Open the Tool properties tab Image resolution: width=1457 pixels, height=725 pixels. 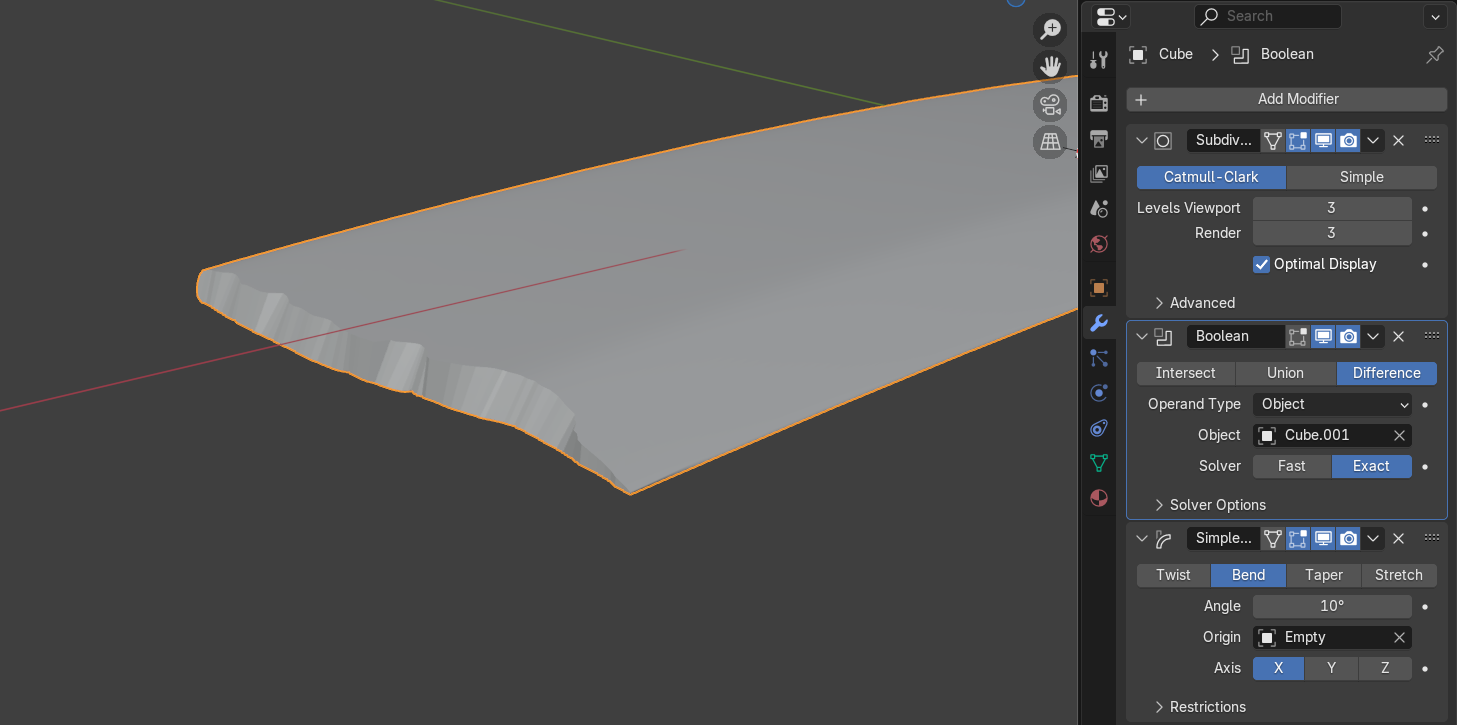[1099, 60]
